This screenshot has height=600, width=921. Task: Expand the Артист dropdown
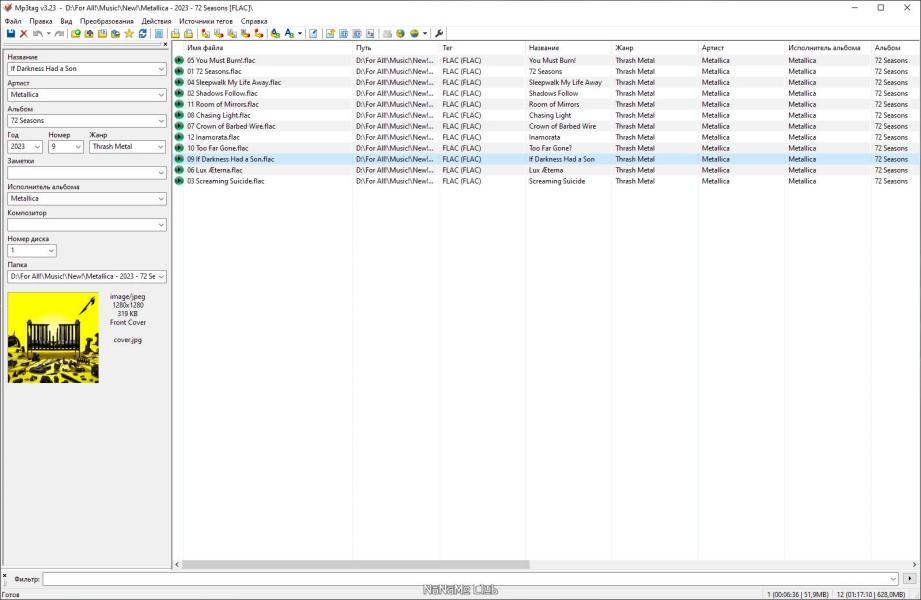pos(161,95)
